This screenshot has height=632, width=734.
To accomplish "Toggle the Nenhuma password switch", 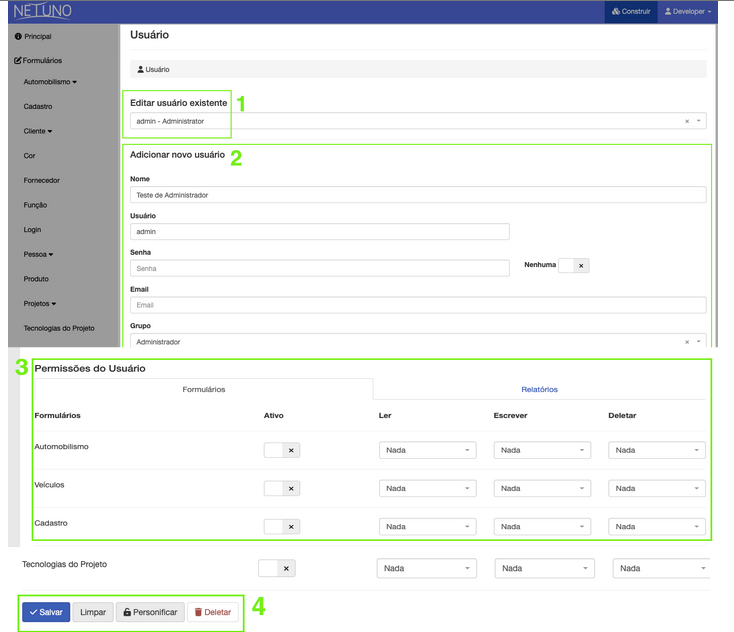I will 573,265.
